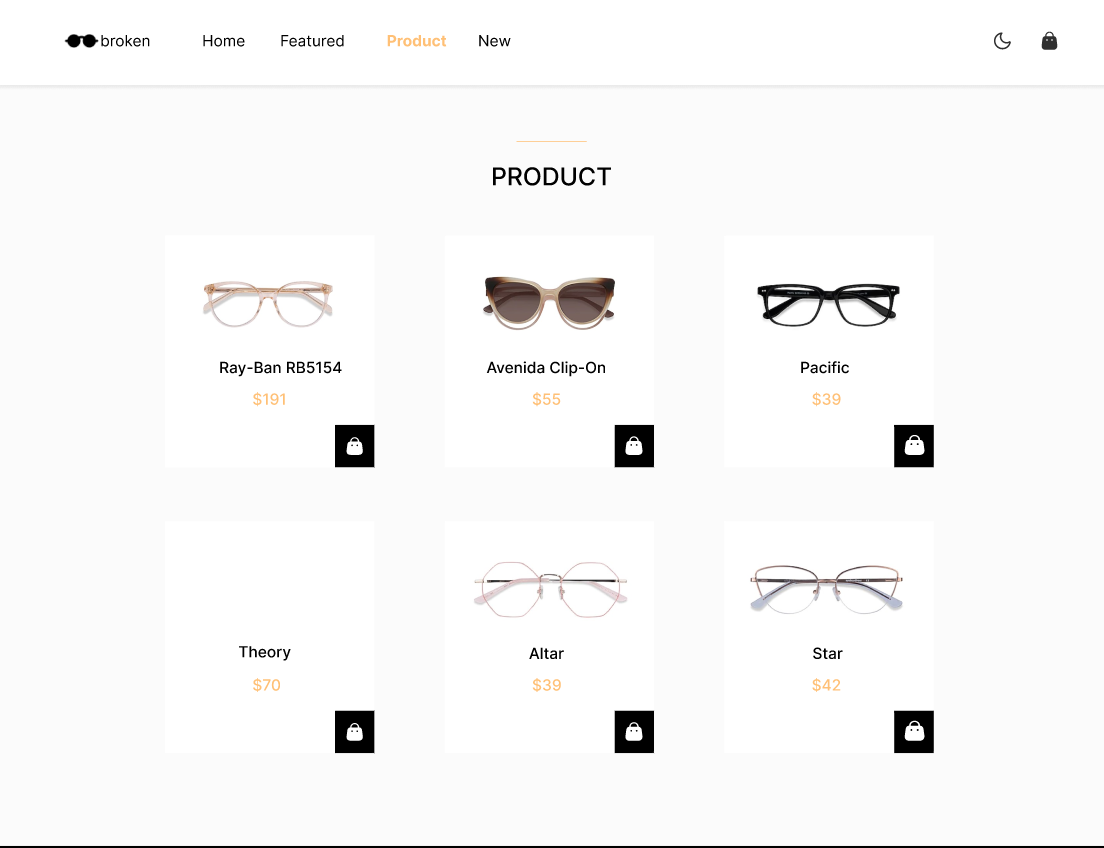Click the $70 price under Theory
1104x848 pixels.
click(266, 685)
